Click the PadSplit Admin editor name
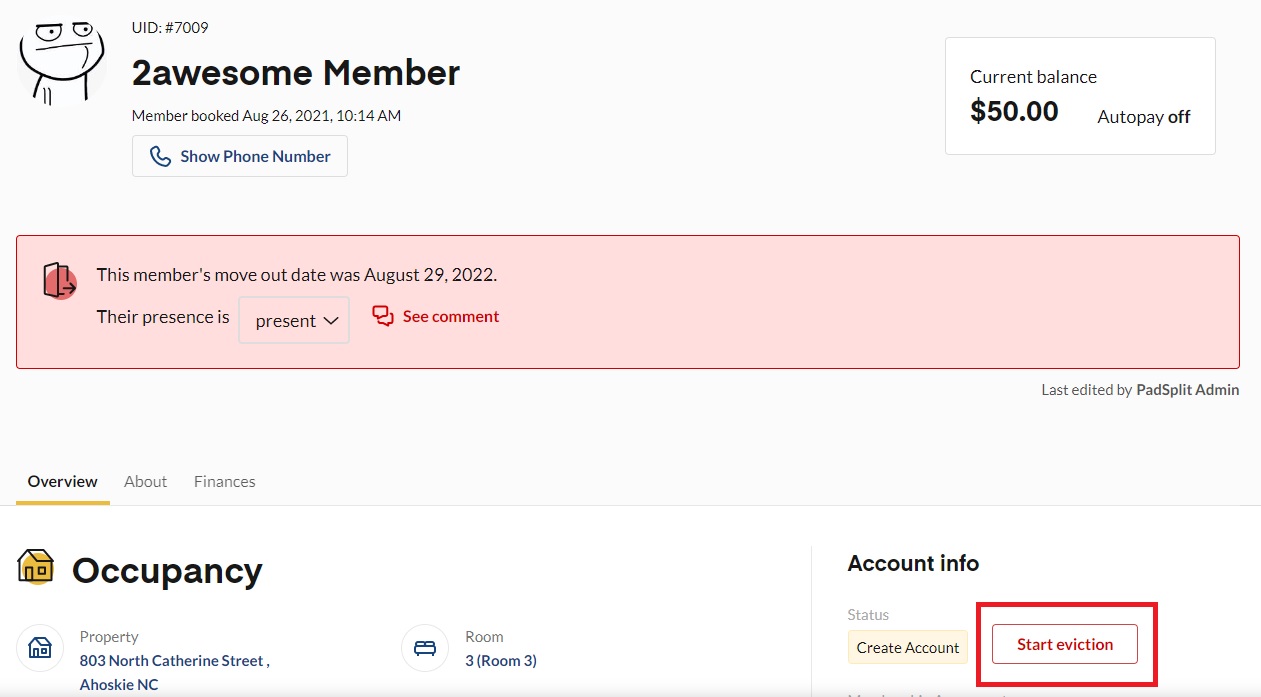Viewport: 1261px width, 697px height. click(x=1187, y=390)
